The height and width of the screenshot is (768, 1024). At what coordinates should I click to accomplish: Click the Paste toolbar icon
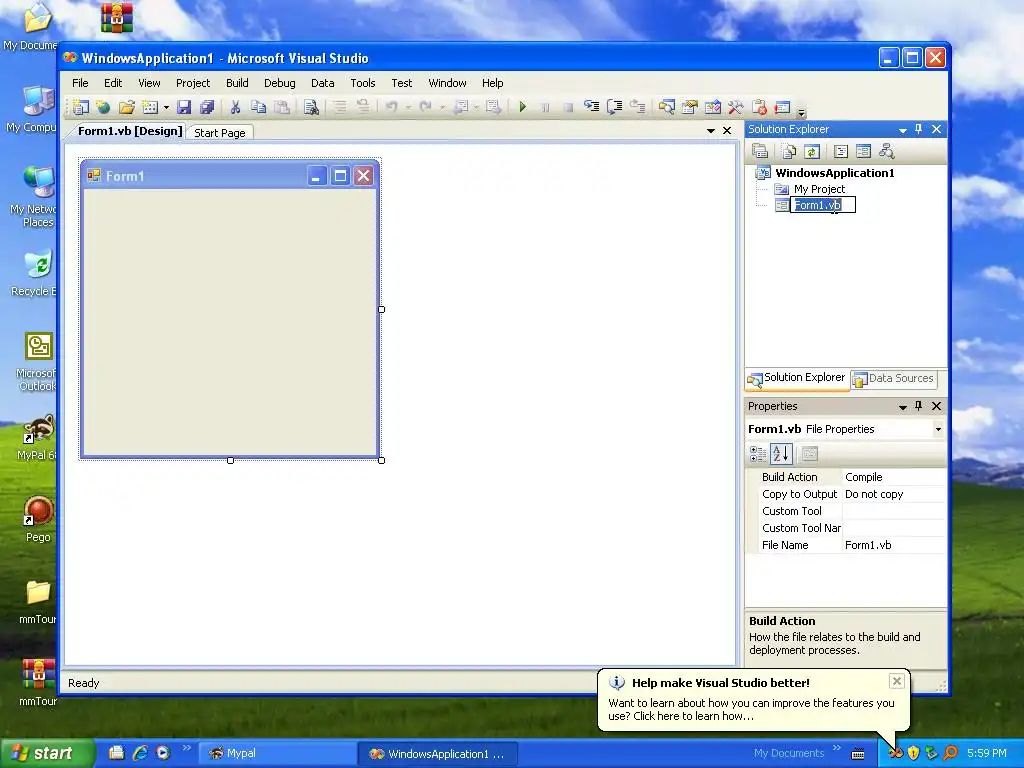281,107
